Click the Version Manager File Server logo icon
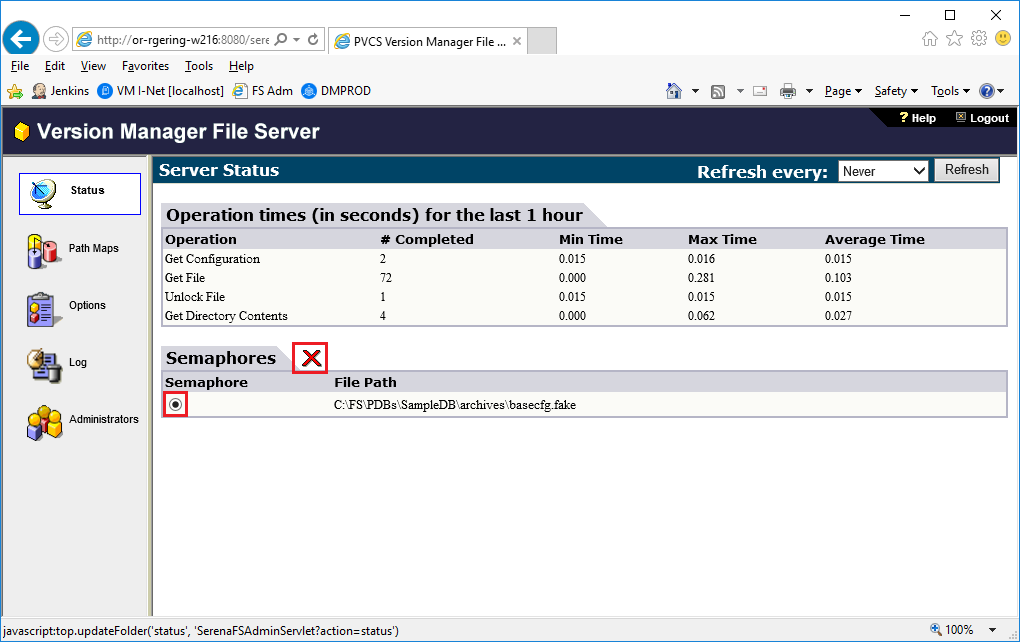1020x642 pixels. click(x=23, y=131)
